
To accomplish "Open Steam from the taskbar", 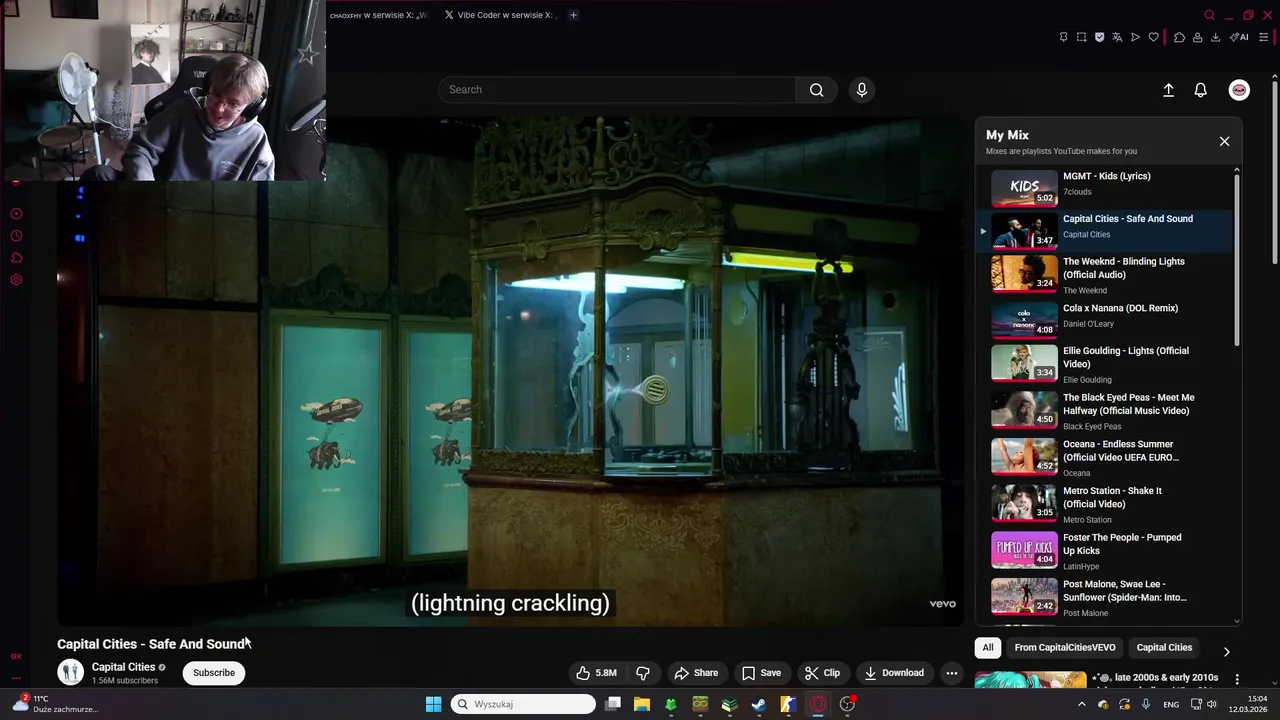I will (759, 704).
